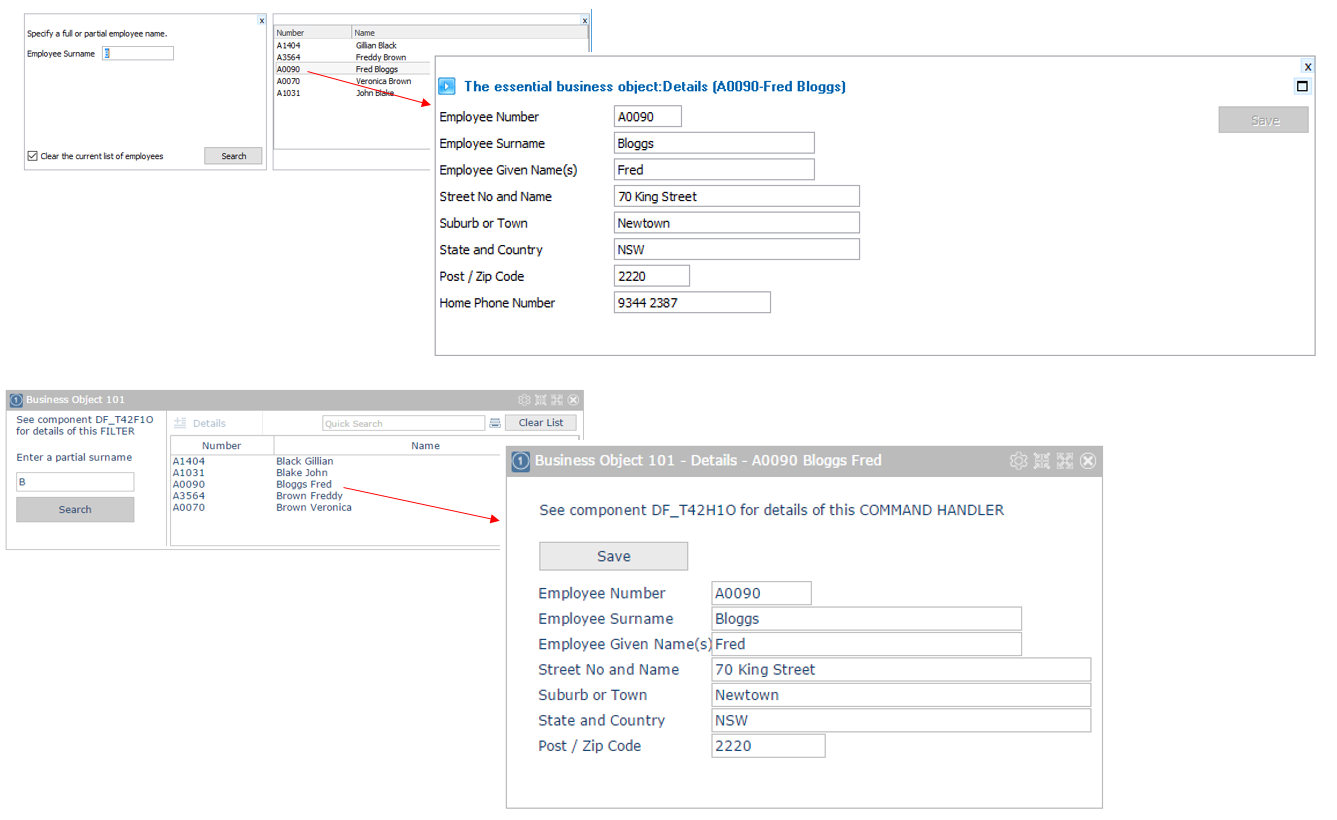Click the numbered app icon beside the Business Object 101 filter title
This screenshot has width=1337, height=820.
pyautogui.click(x=16, y=400)
